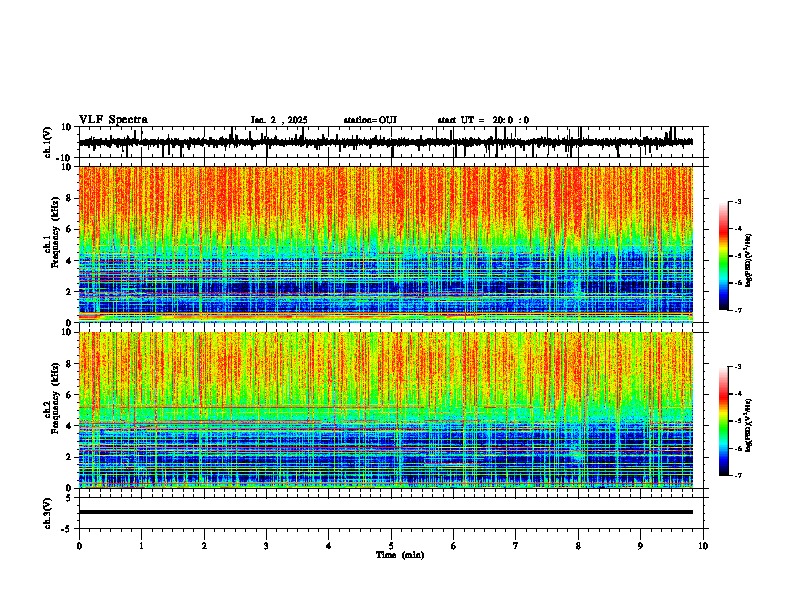
Task: Click inside the ch.1 spectrogram panel
Action: [x=385, y=244]
